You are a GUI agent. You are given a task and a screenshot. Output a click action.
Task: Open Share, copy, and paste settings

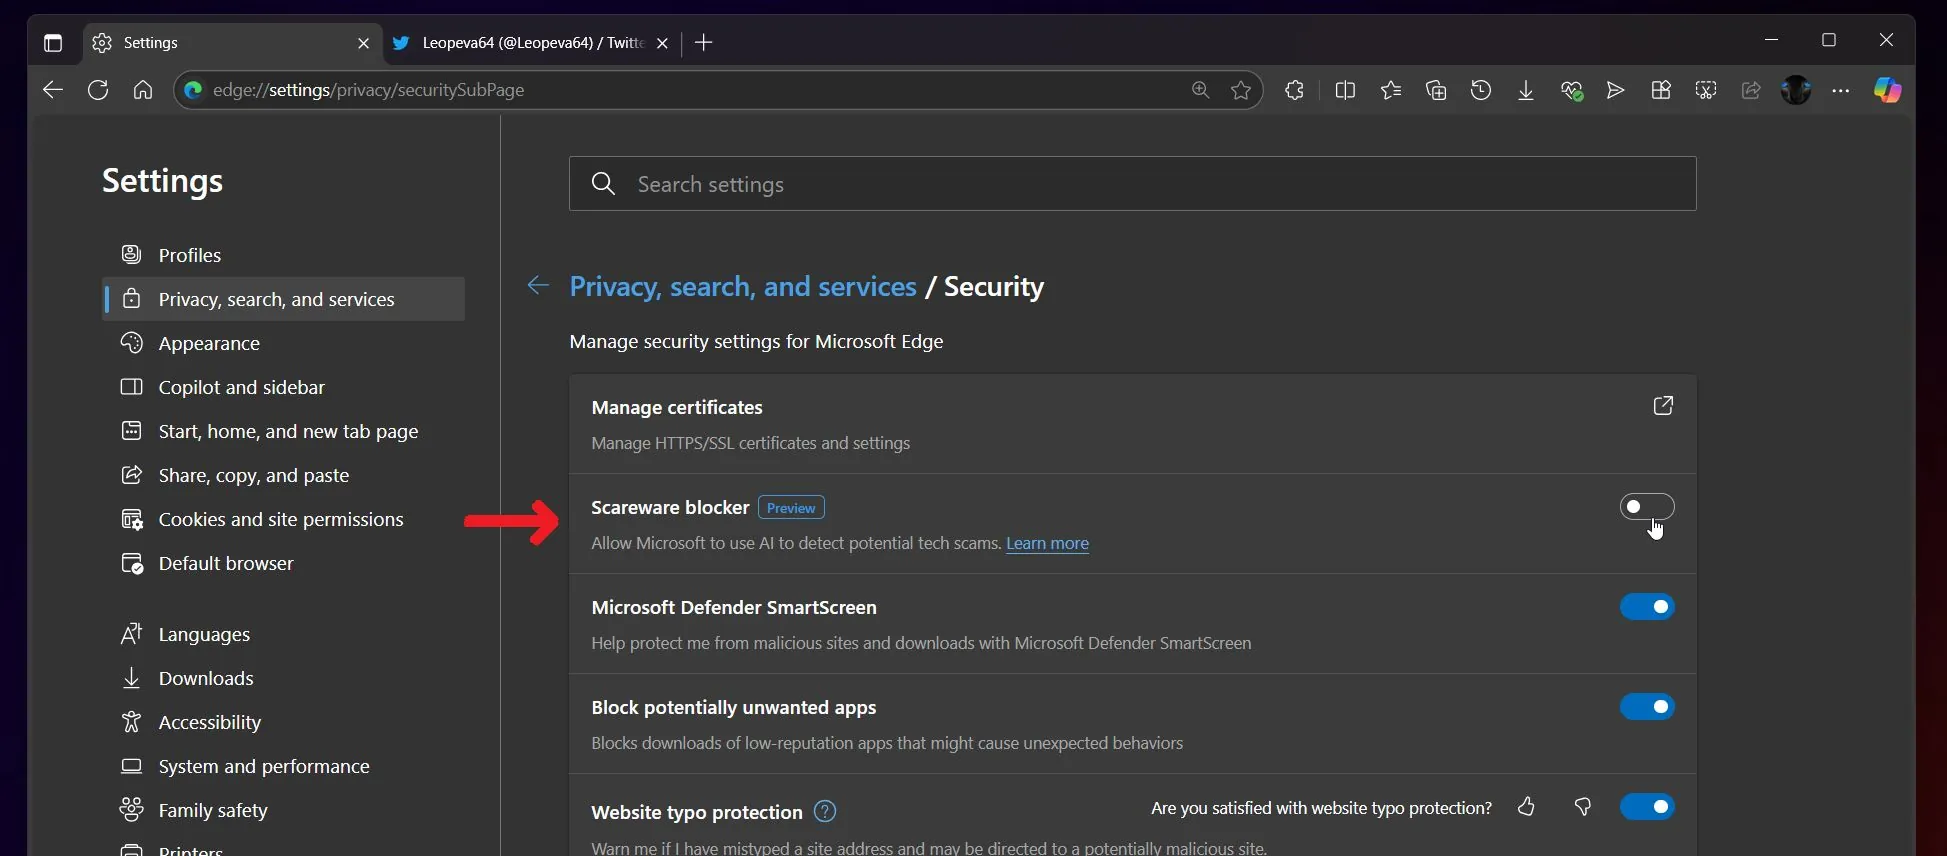click(283, 475)
